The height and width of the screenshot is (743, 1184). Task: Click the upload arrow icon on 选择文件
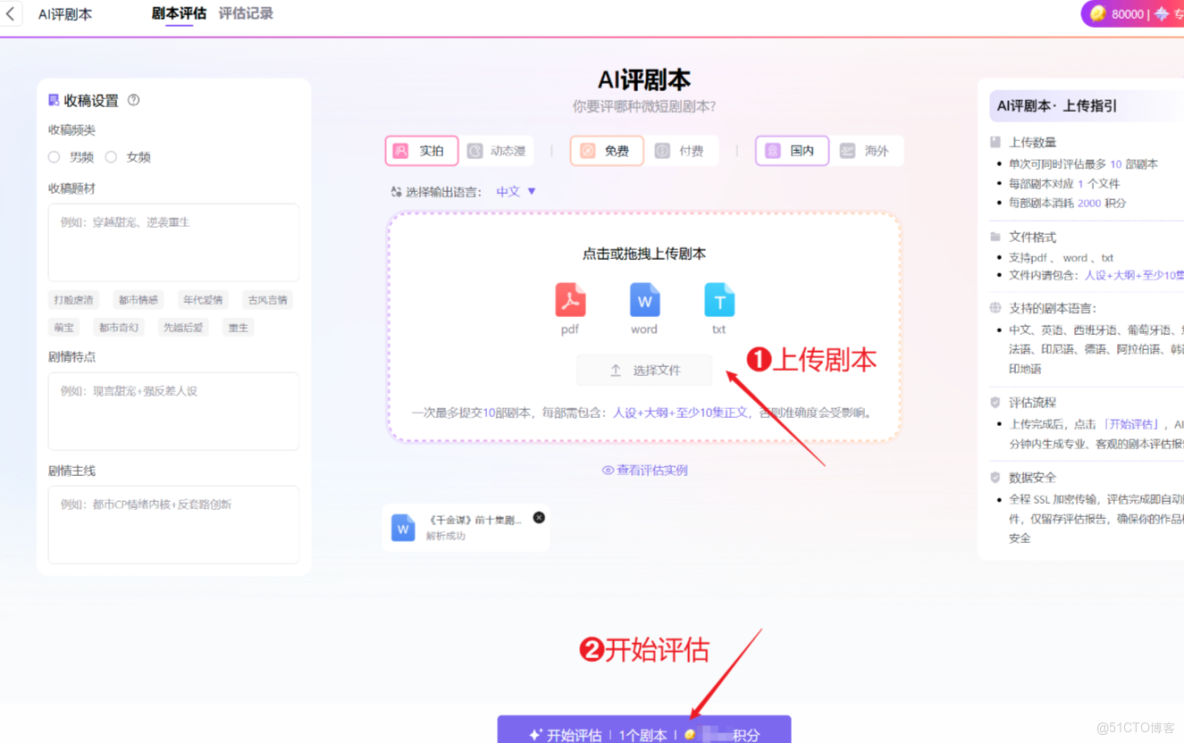tap(617, 369)
